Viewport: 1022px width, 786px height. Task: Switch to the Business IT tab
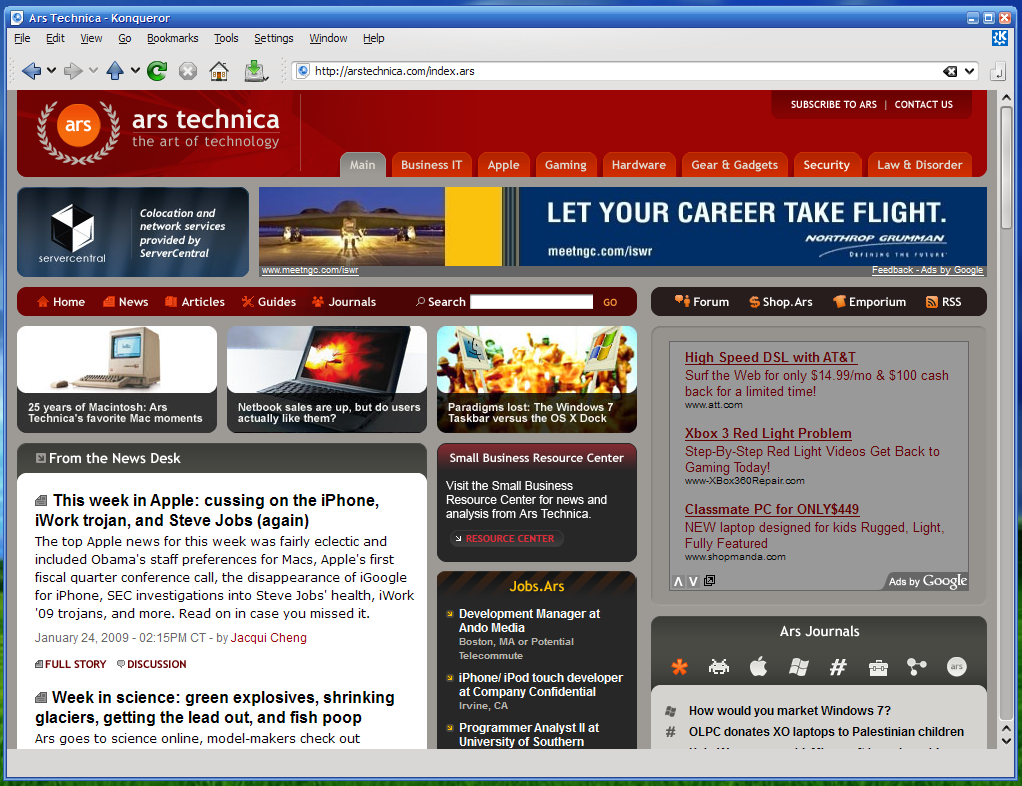pyautogui.click(x=431, y=165)
